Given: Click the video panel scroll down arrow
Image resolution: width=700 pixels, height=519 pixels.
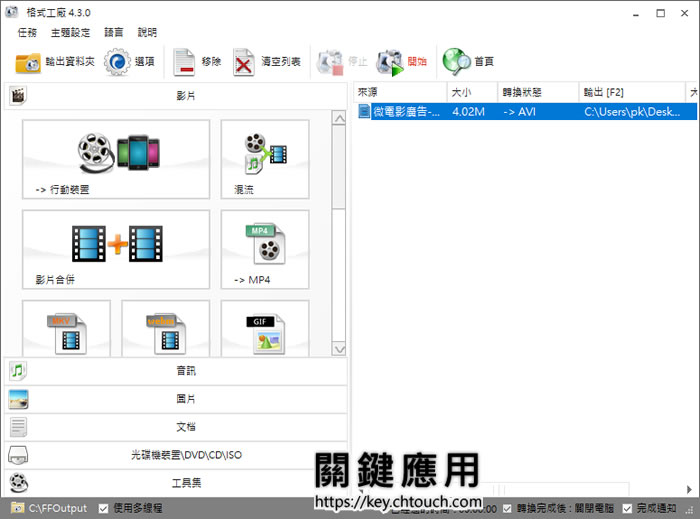Looking at the screenshot, I should pos(338,348).
